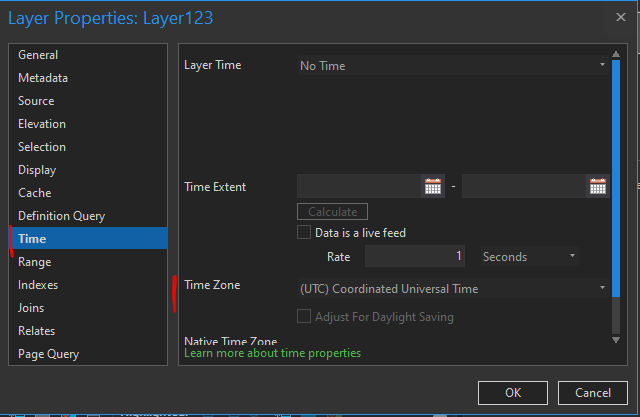The image size is (640, 417).
Task: Open the Time Zone dropdown
Action: (453, 289)
